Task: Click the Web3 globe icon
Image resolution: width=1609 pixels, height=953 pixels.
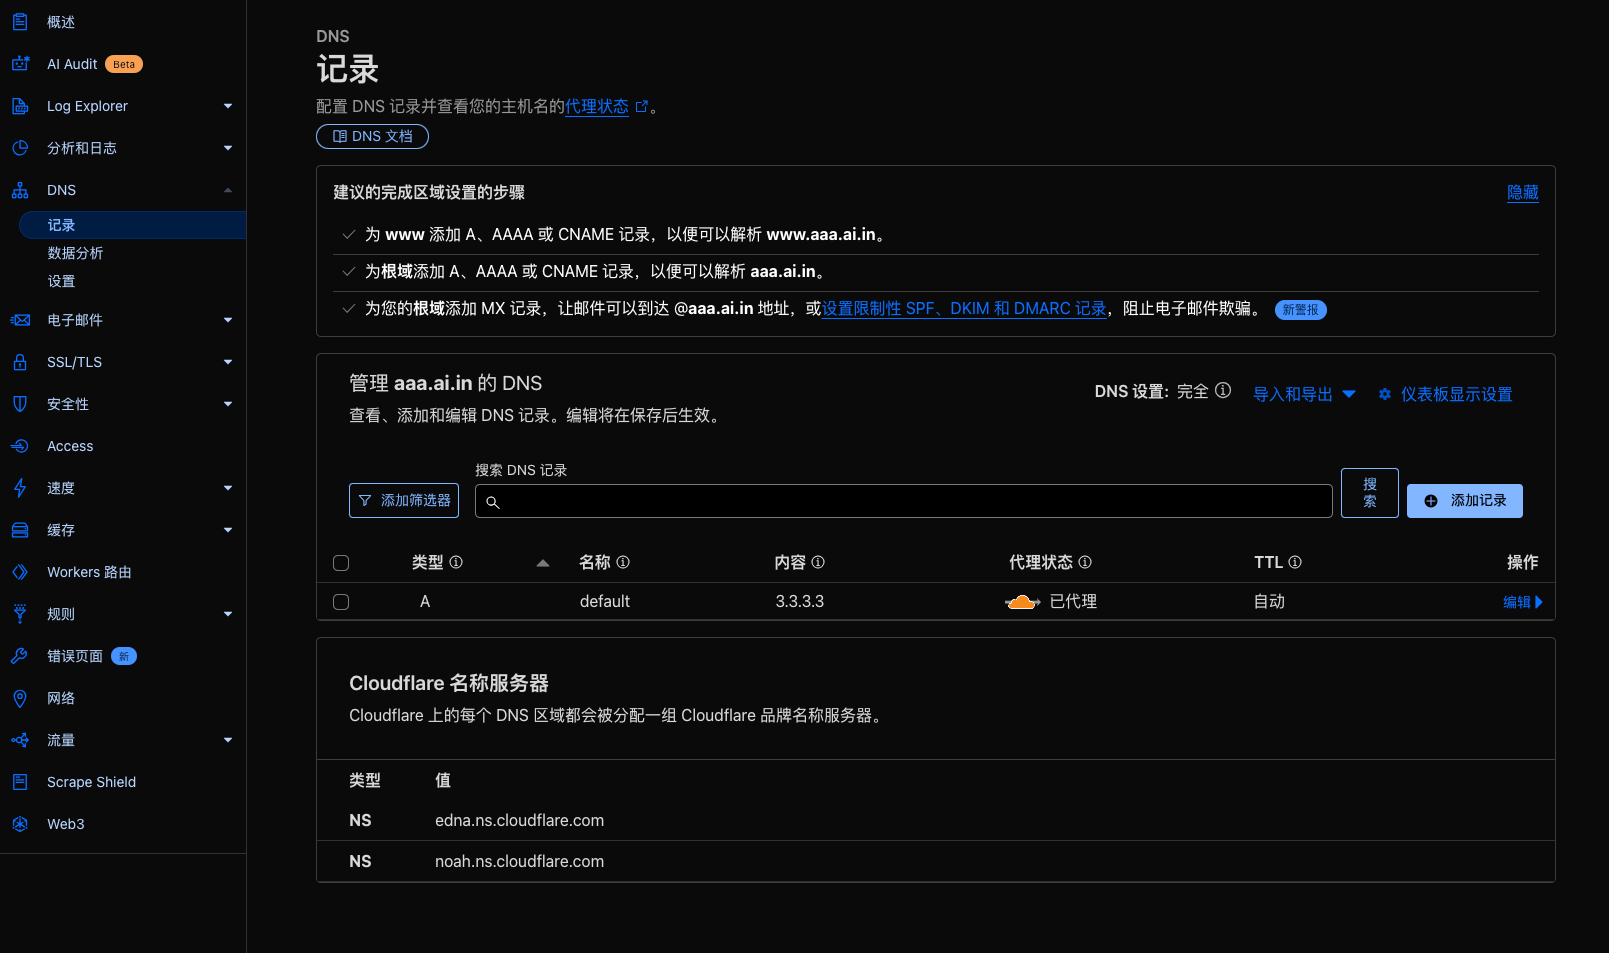Action: (x=20, y=824)
